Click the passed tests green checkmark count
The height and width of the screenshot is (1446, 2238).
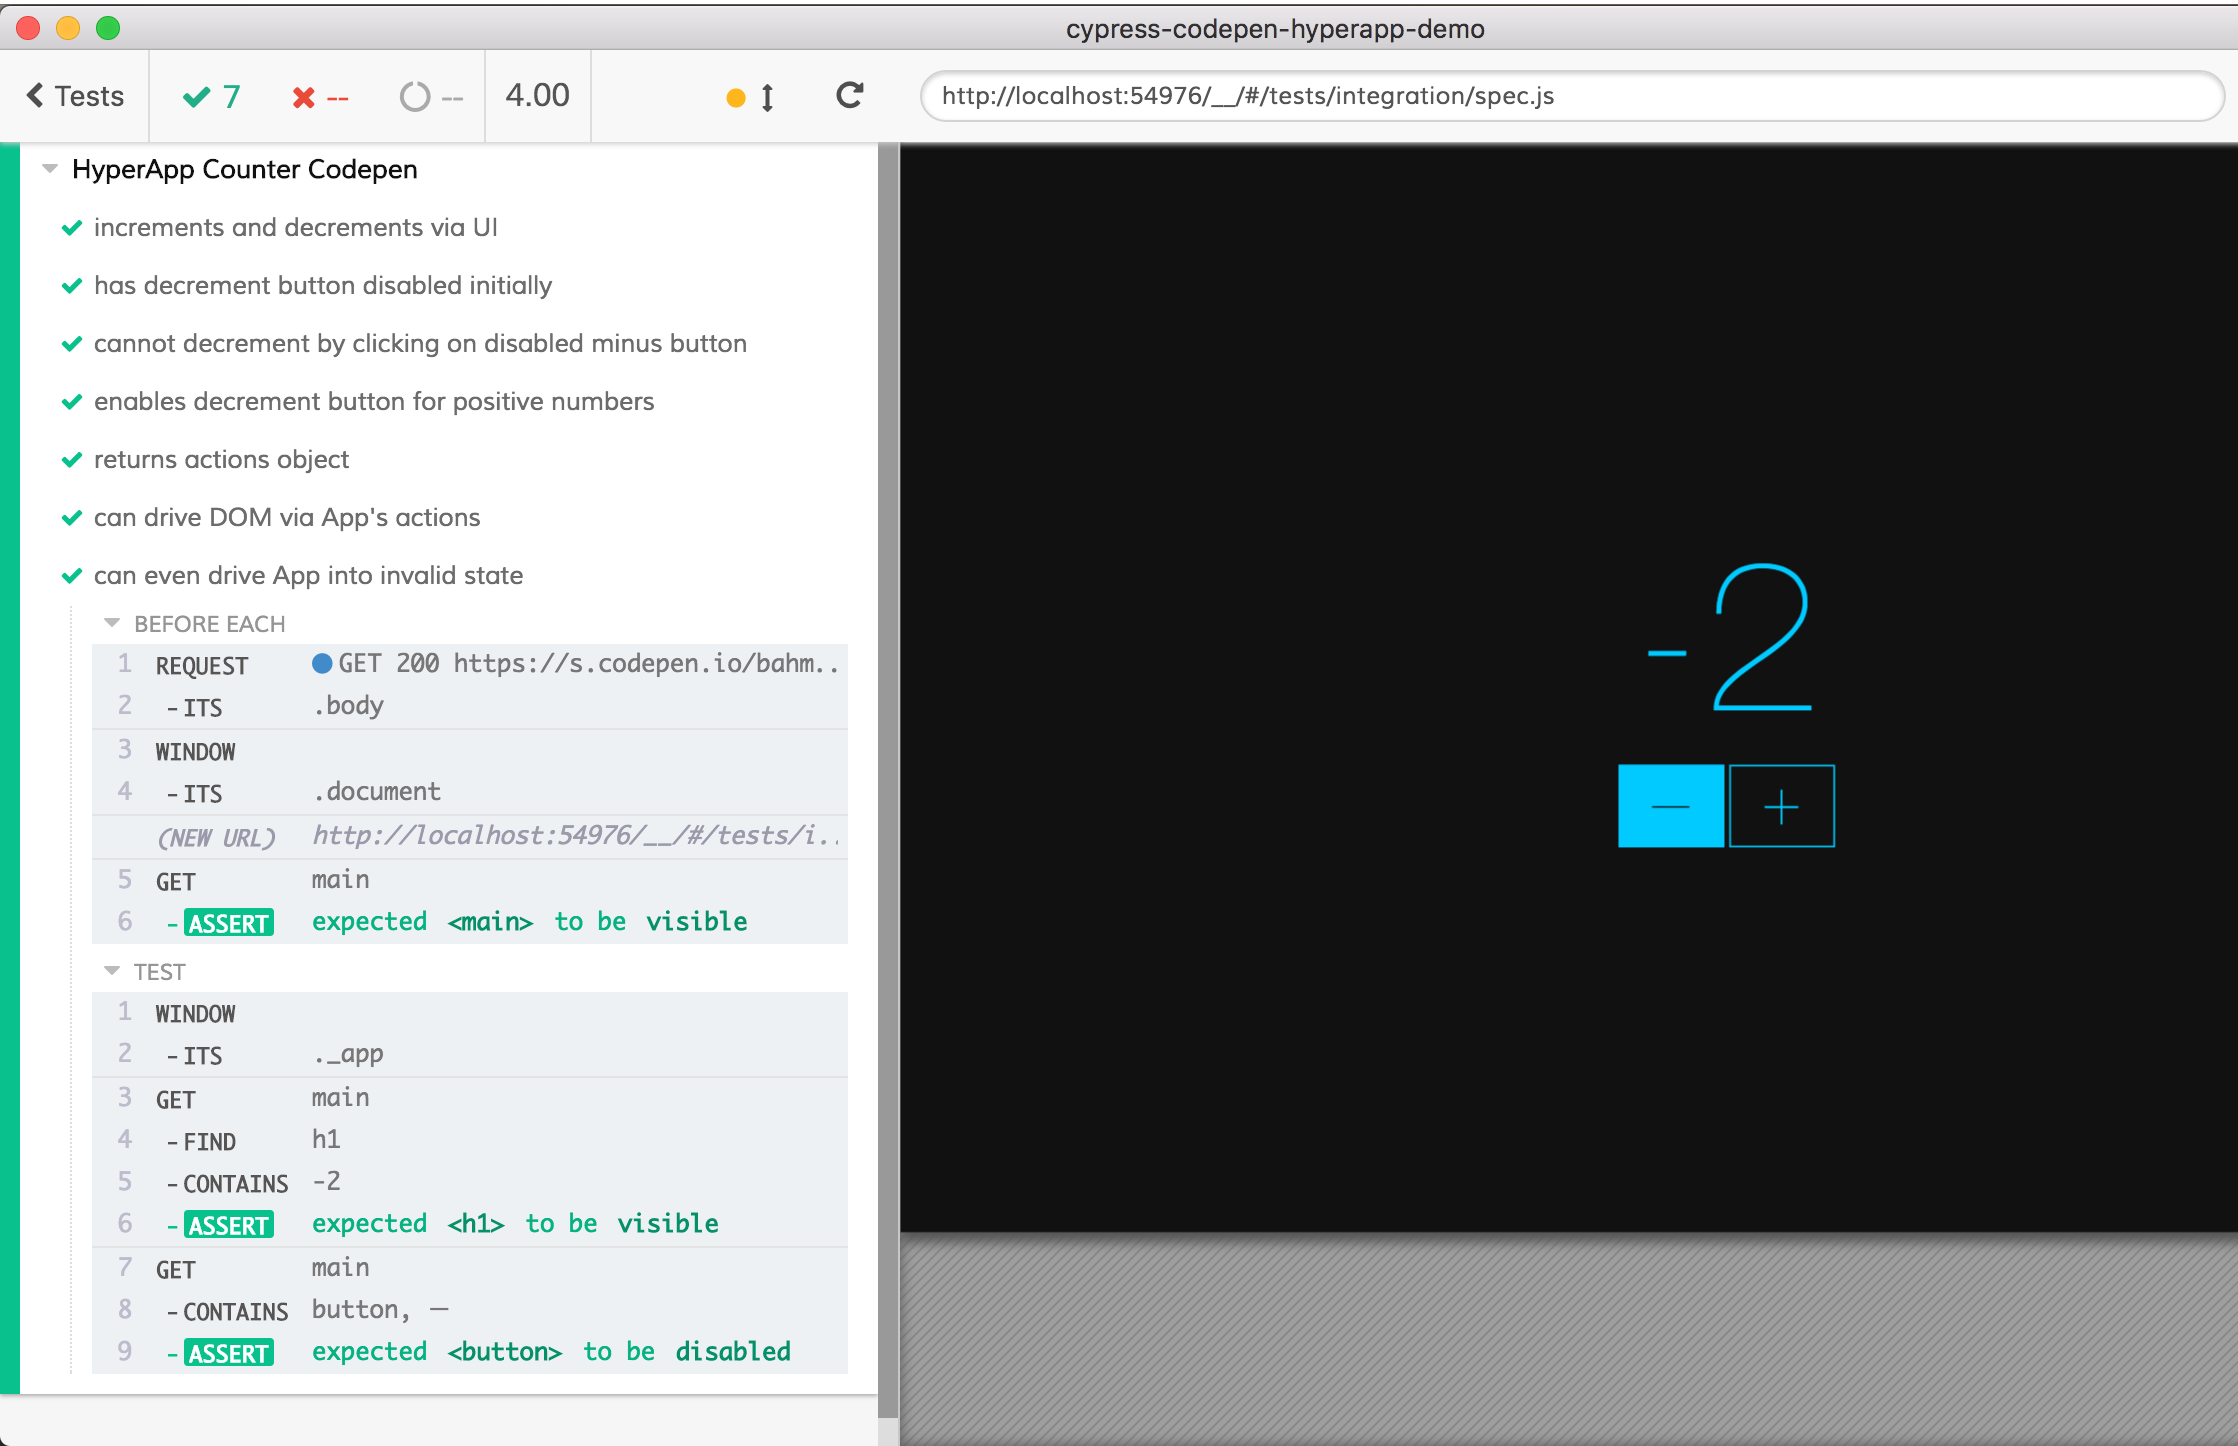click(212, 97)
